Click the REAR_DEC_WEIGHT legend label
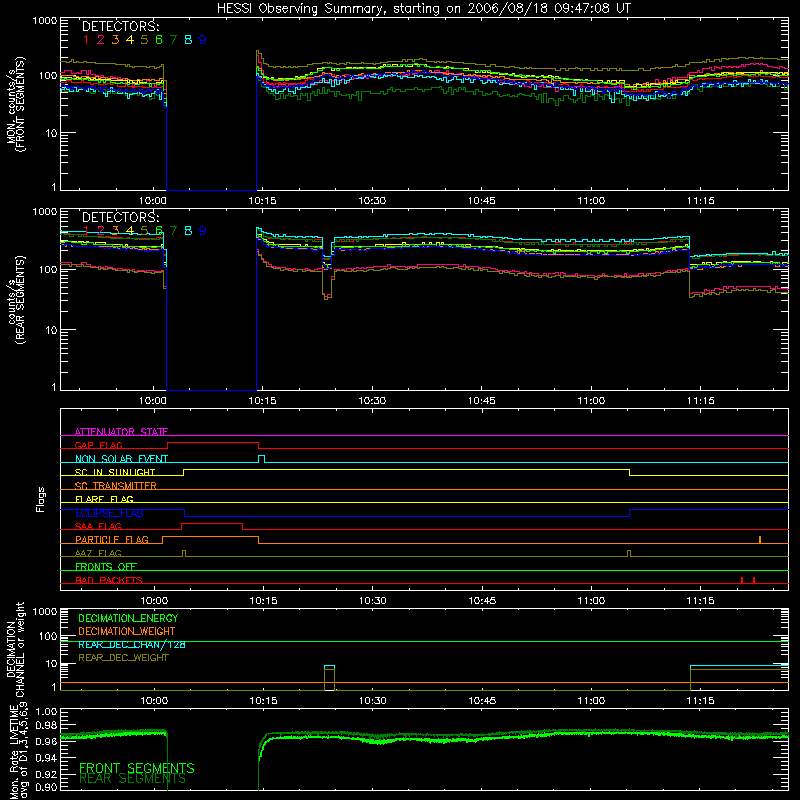 click(x=123, y=658)
